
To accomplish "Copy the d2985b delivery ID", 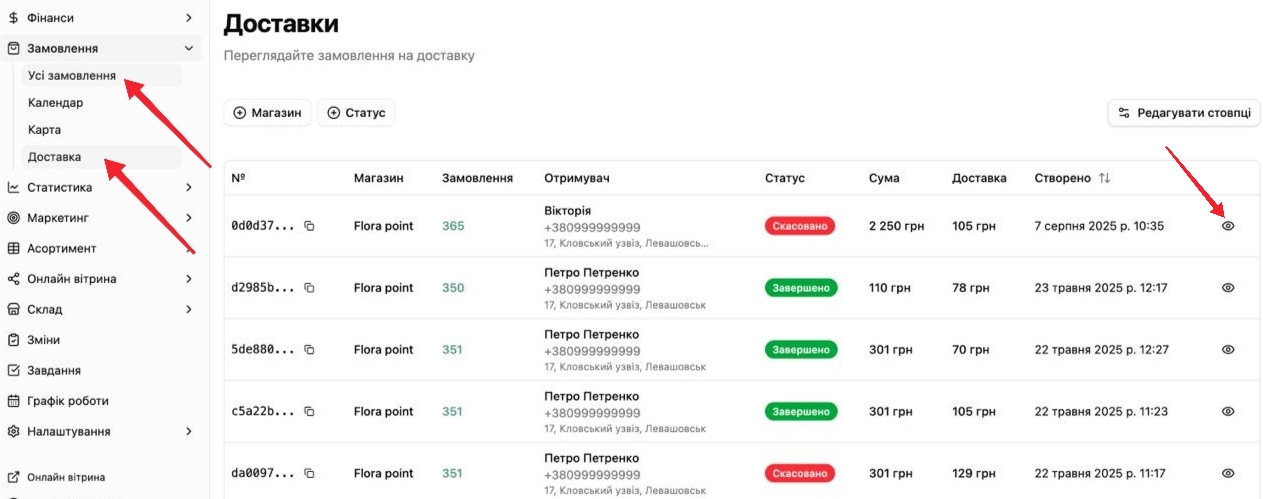I will pyautogui.click(x=309, y=288).
